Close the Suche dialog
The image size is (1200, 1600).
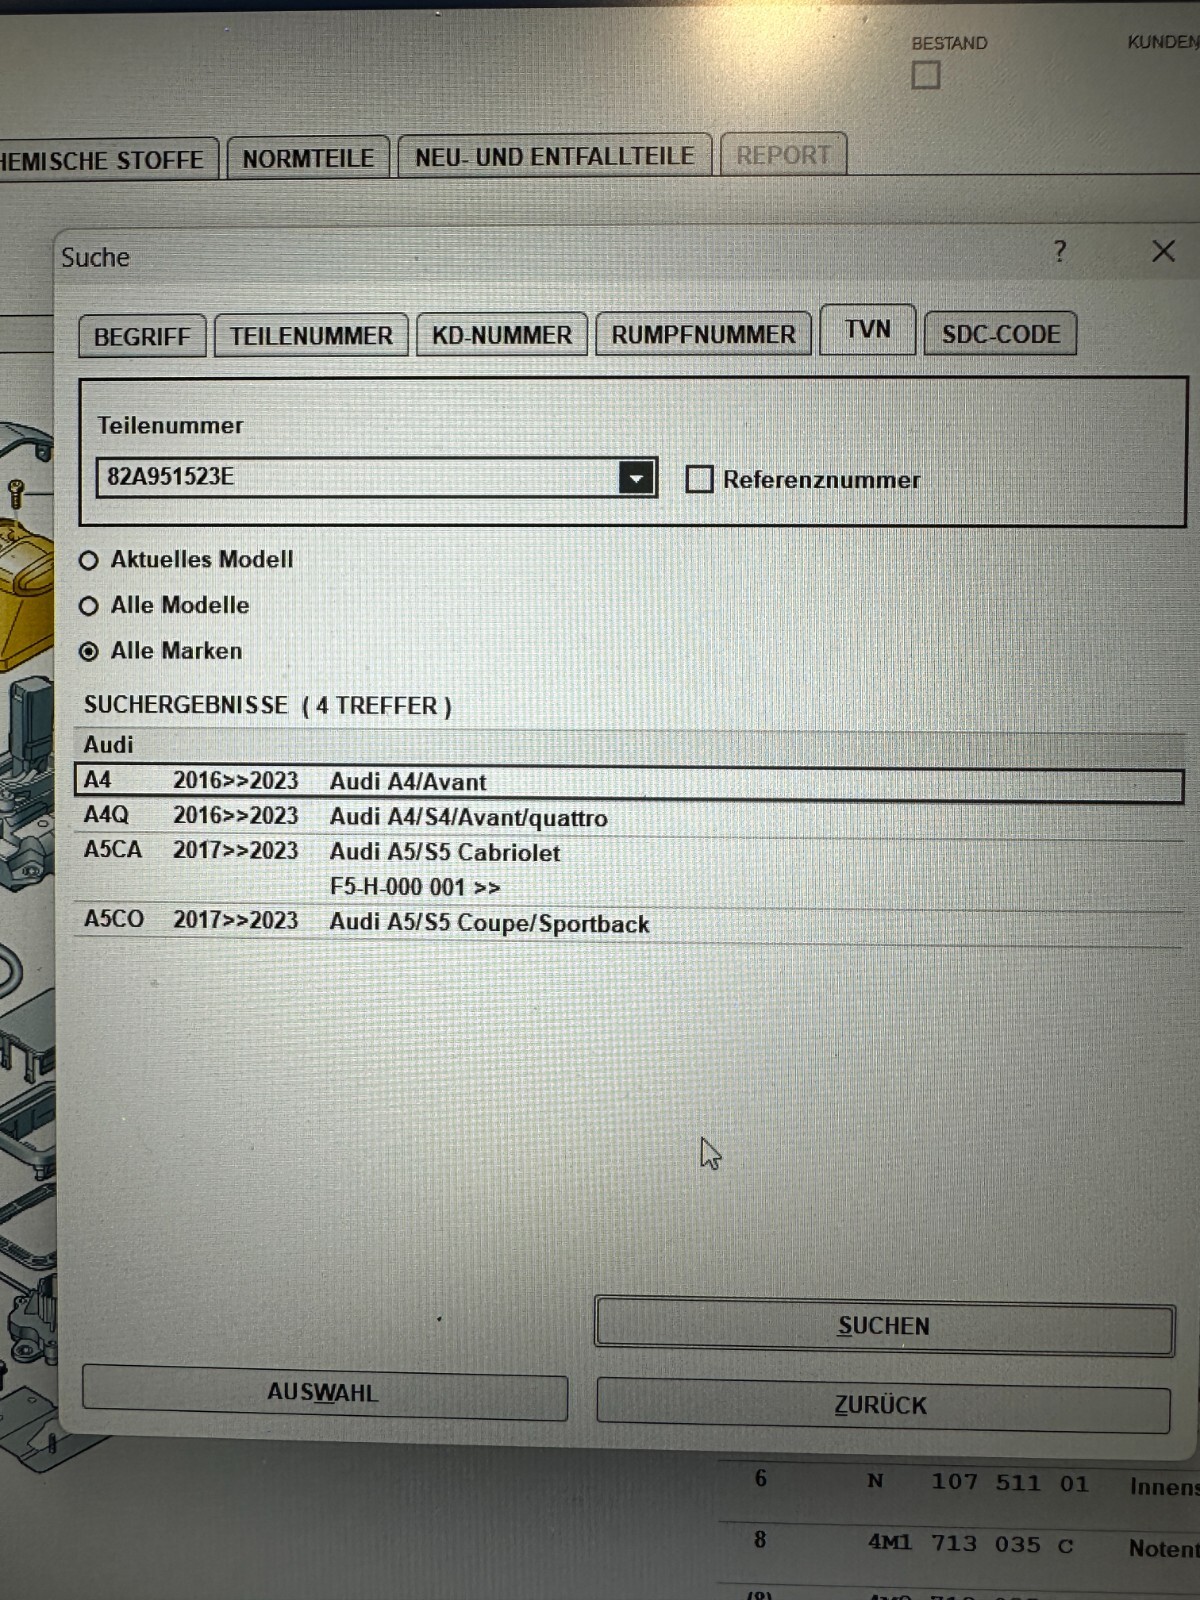(x=1163, y=251)
